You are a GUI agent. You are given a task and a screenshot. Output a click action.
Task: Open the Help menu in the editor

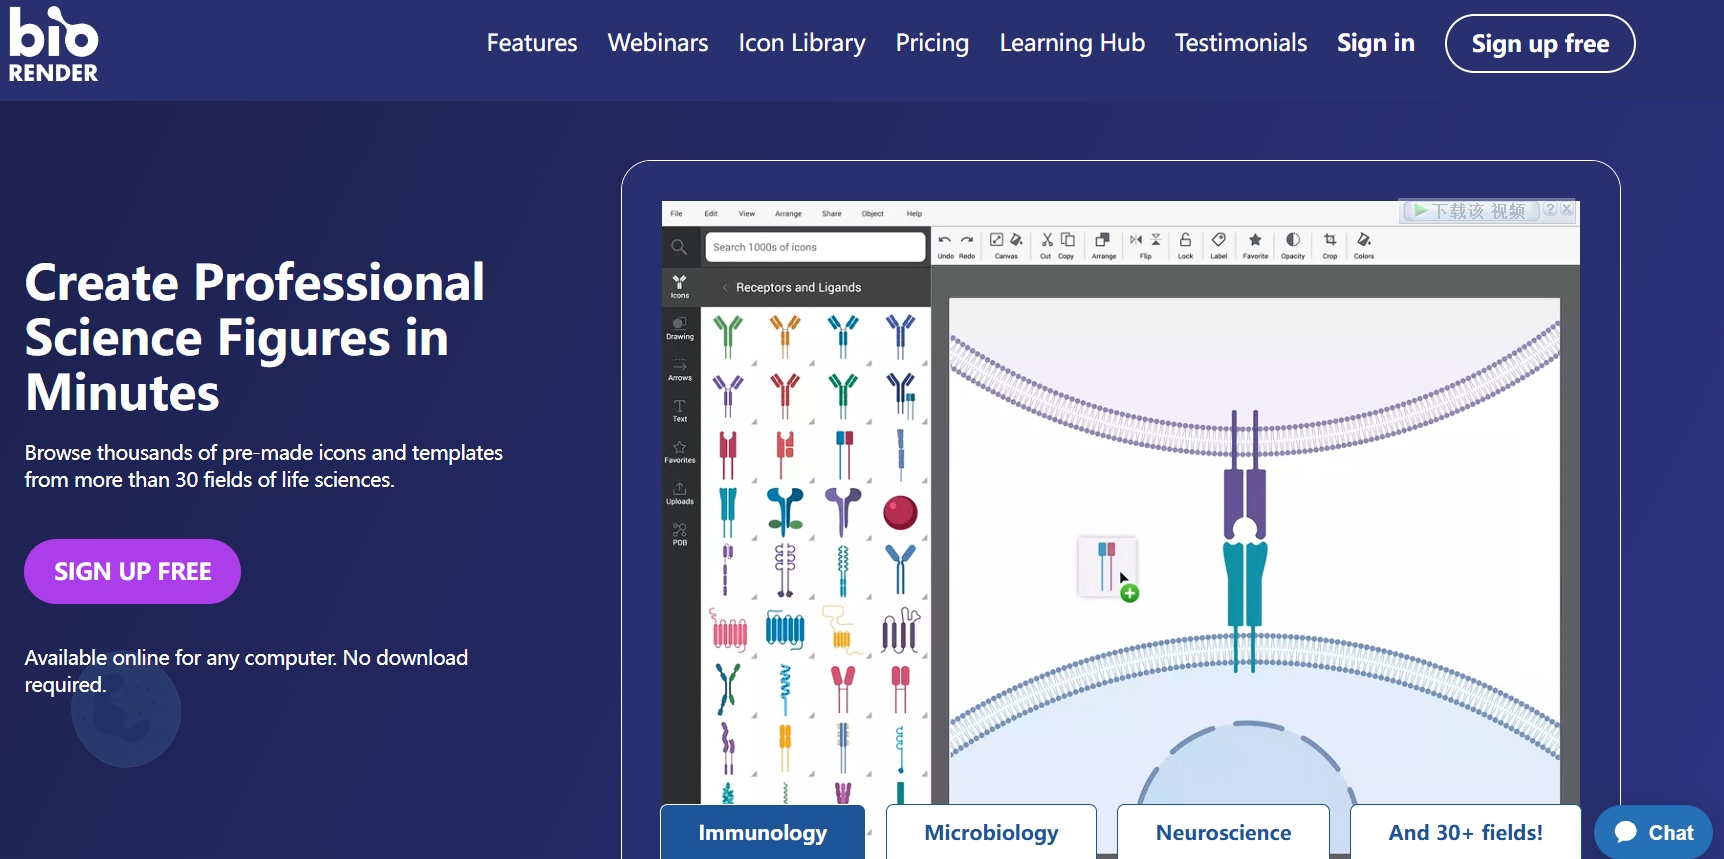pyautogui.click(x=914, y=214)
